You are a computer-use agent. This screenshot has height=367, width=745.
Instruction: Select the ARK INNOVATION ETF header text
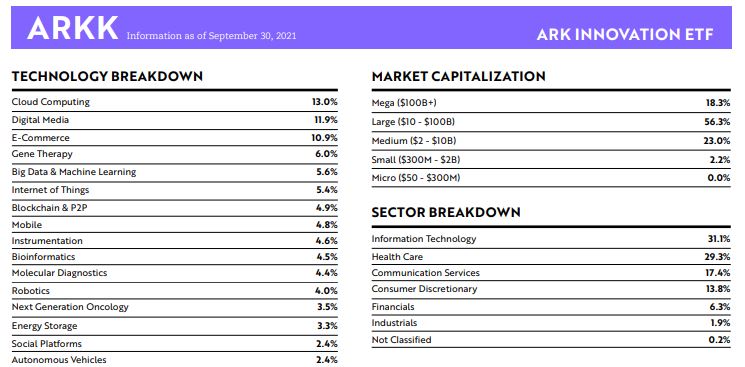(625, 34)
